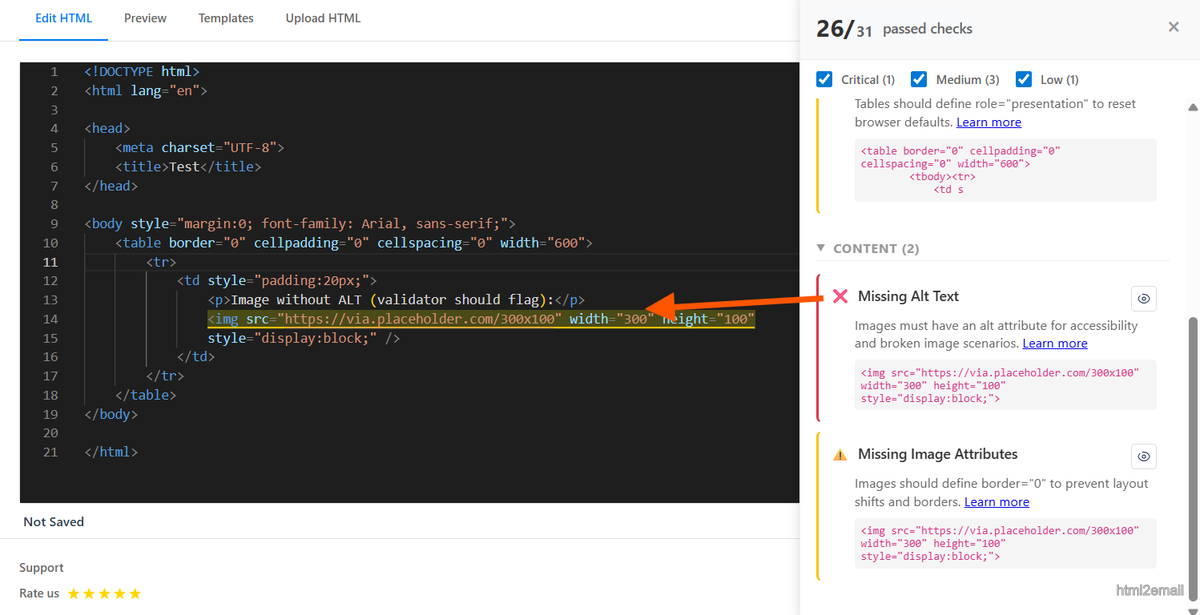Click the red X icon beside Missing Alt Text
Image resolution: width=1200 pixels, height=615 pixels.
[839, 296]
